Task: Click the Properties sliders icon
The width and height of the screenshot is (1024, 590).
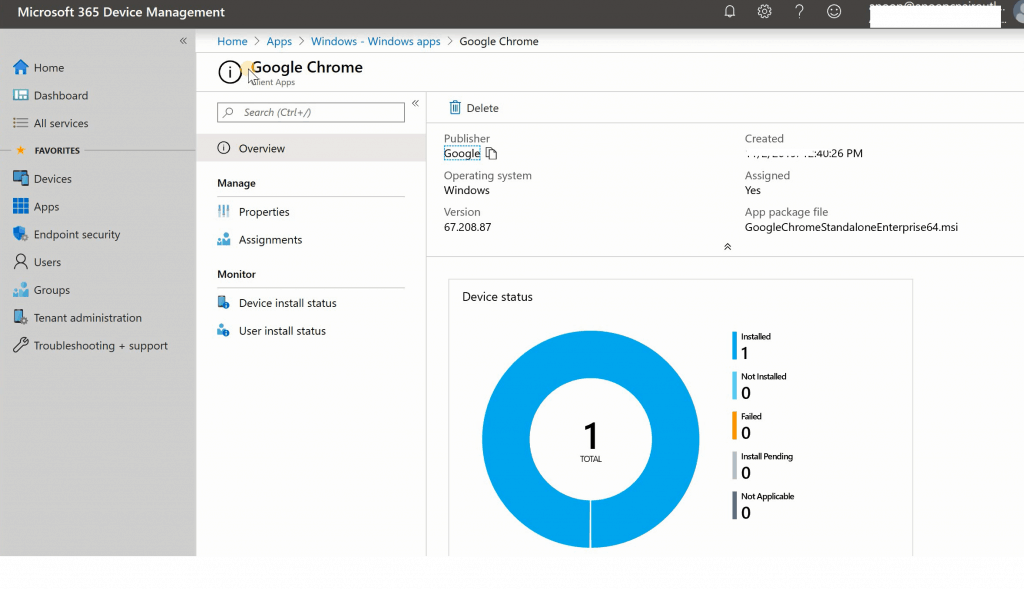Action: tap(224, 211)
